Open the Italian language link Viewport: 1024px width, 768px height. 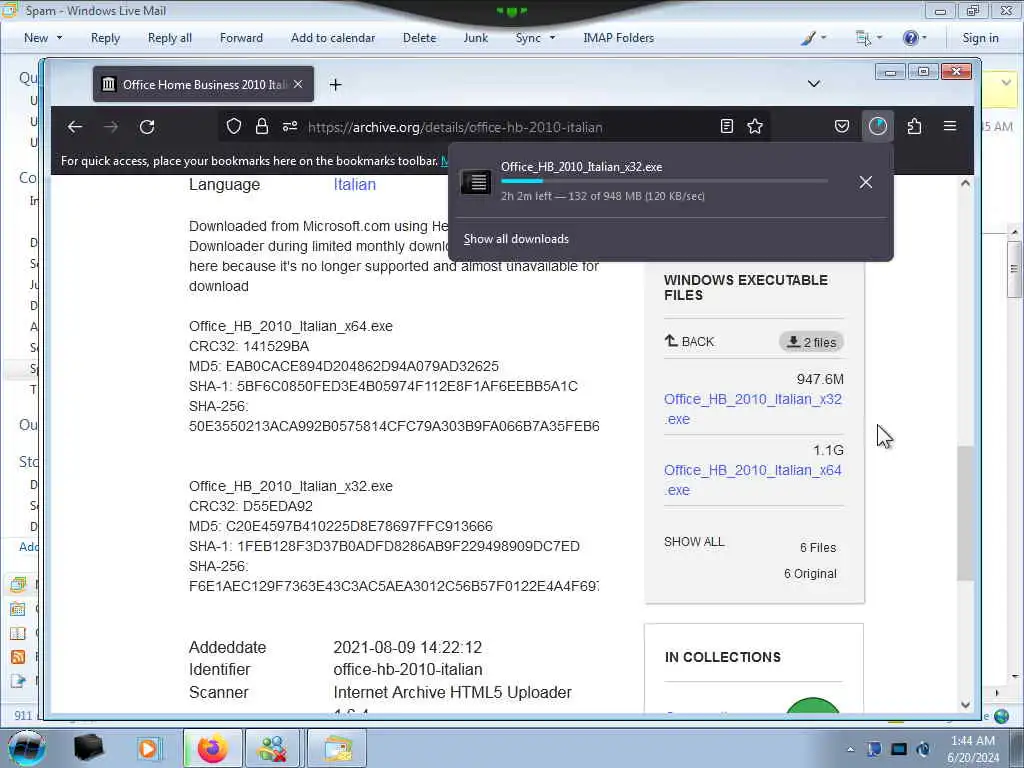point(355,185)
